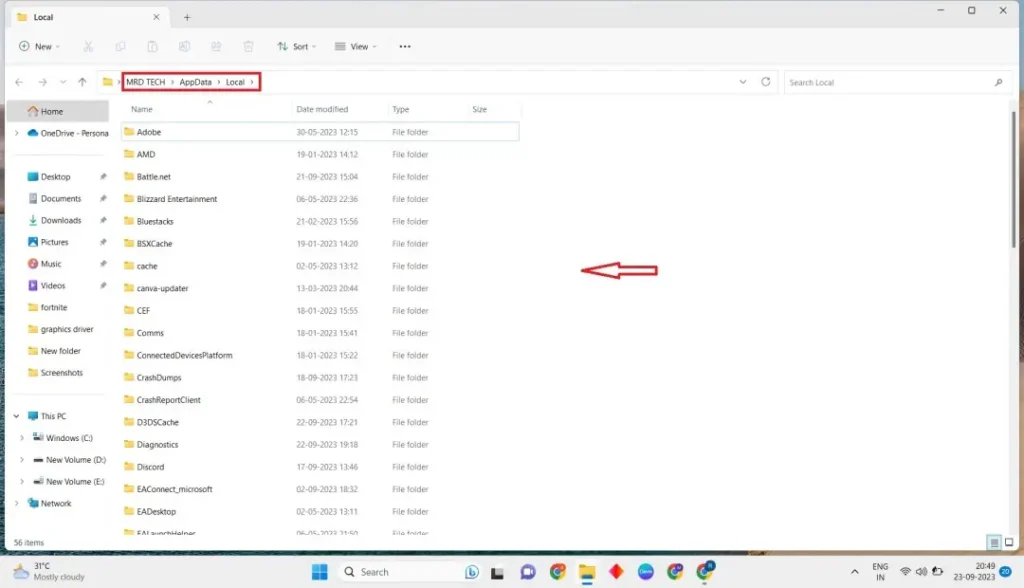Expand the Windows (C:) drive tree node
1024x588 pixels.
(x=22, y=438)
